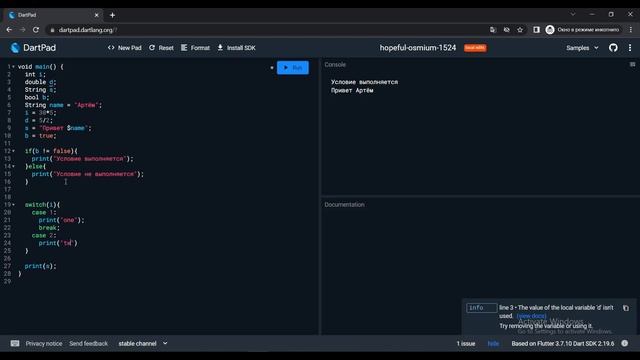Click the hopeful-osmium-1524 pad name
The width and height of the screenshot is (640, 360).
(418, 48)
